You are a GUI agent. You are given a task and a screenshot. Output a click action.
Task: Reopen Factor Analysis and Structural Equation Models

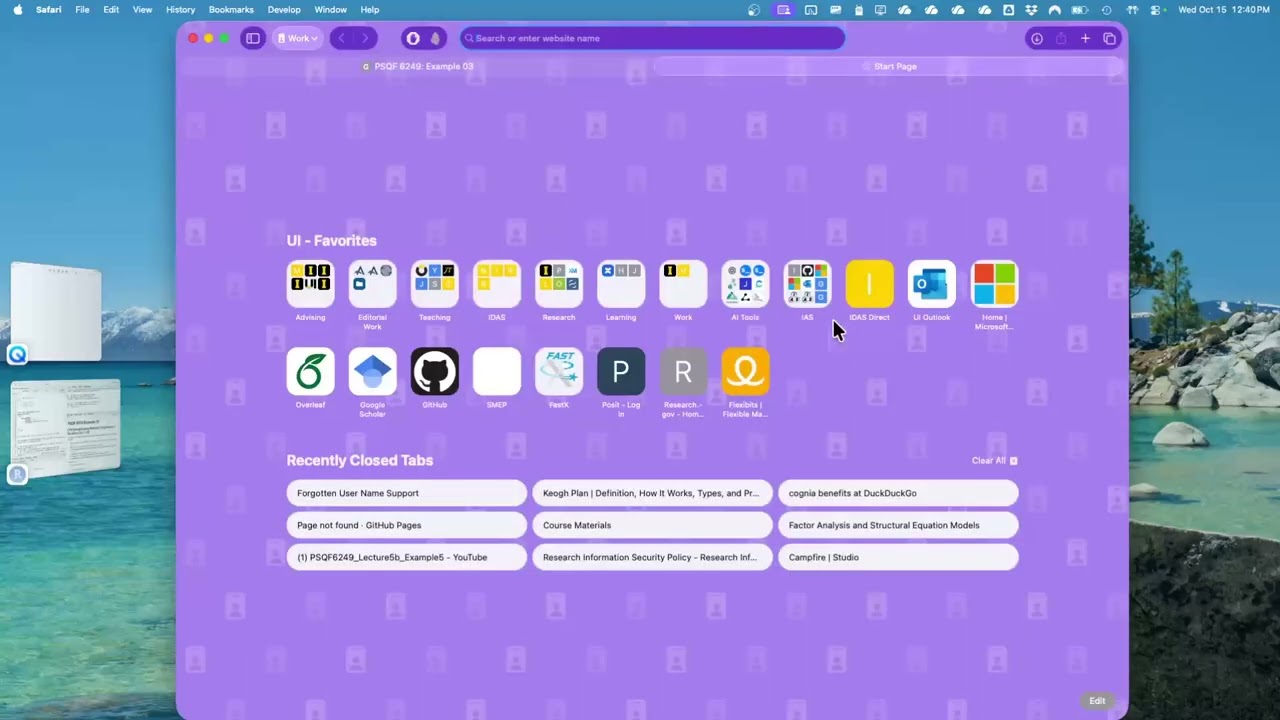coord(898,525)
